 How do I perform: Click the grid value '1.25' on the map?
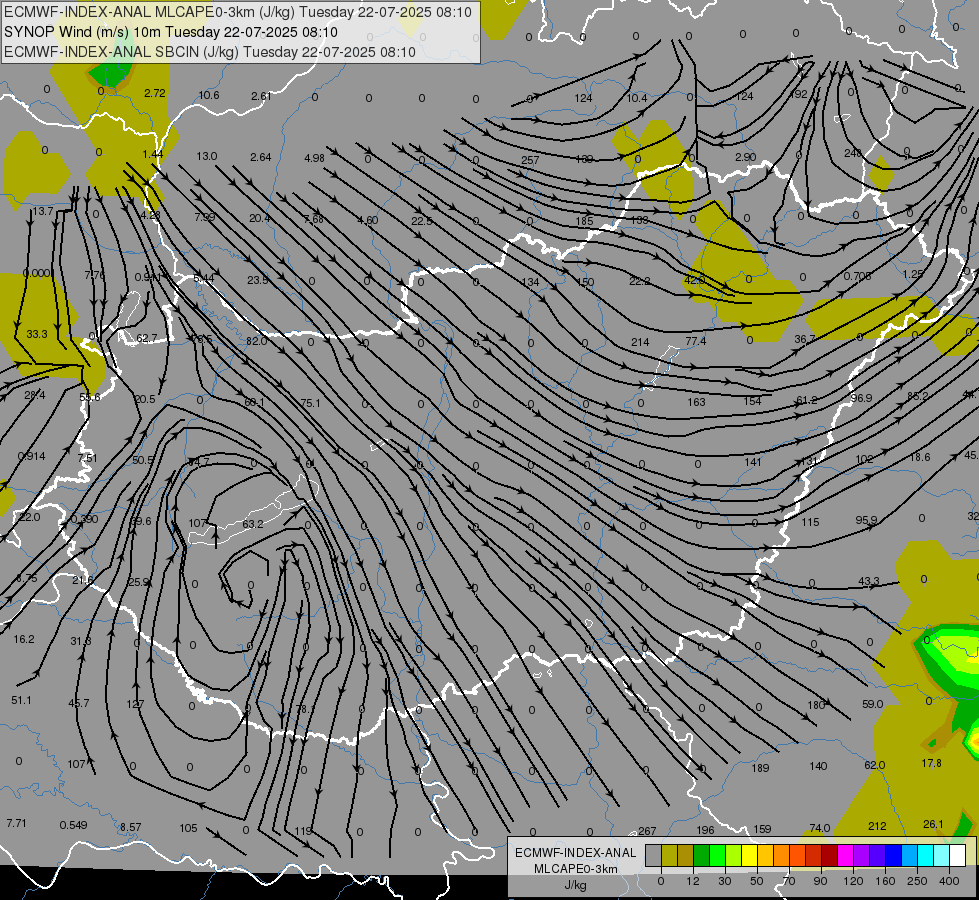click(913, 274)
